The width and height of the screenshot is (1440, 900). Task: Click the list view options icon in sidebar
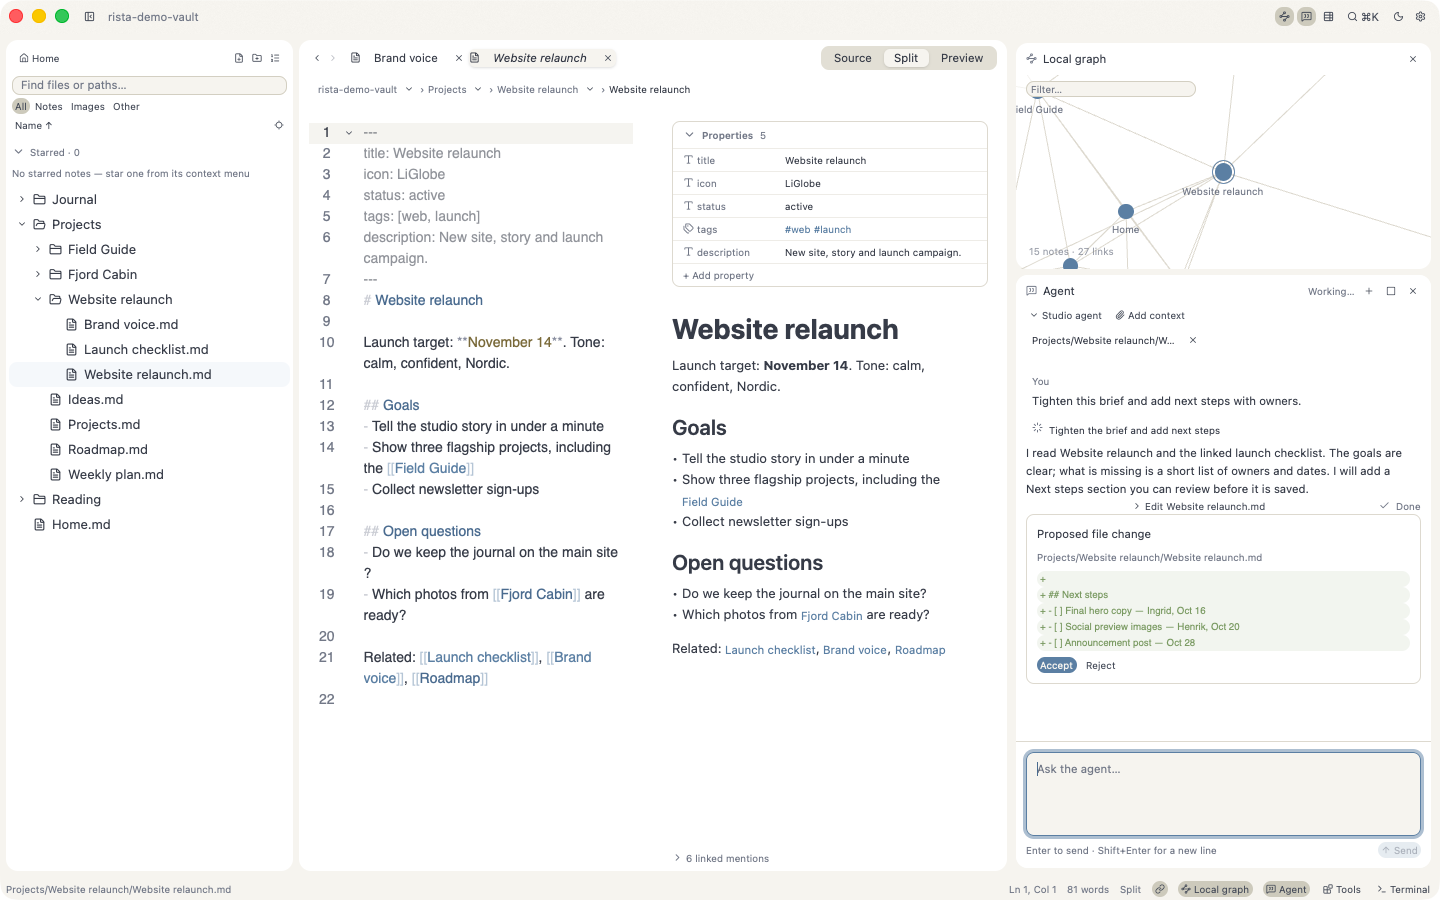click(x=275, y=58)
